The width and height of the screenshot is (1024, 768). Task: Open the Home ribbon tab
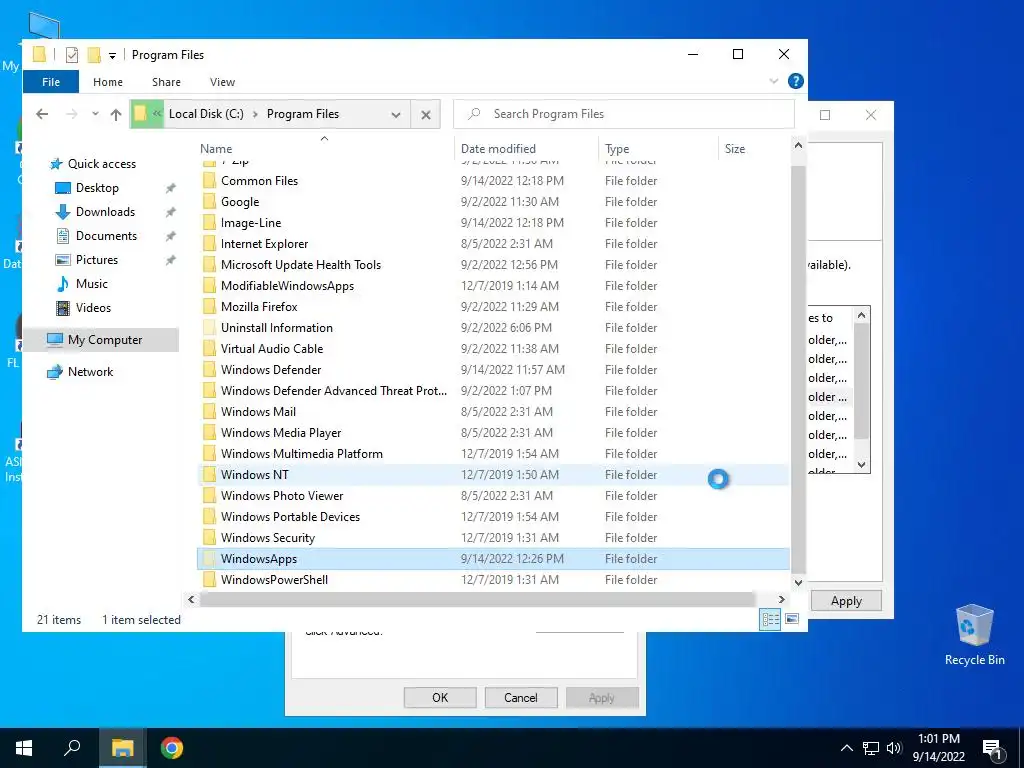(108, 82)
